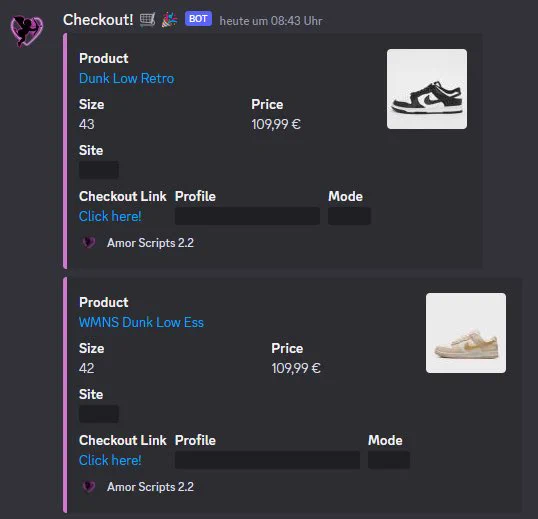
Task: Enlarge the beige WMNS Dunk thumbnail
Action: [466, 333]
